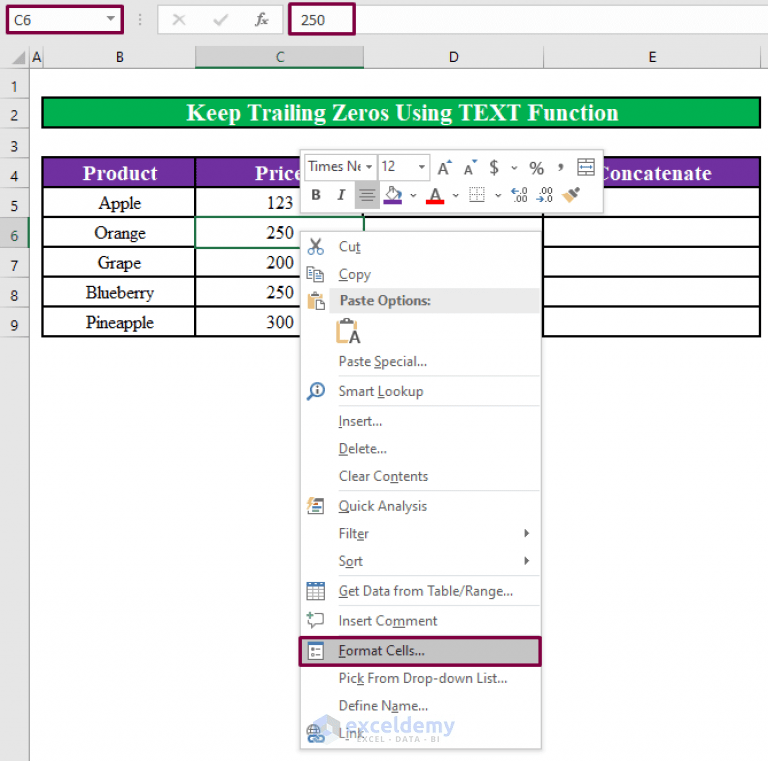768x761 pixels.
Task: Expand the Sort submenu
Action: 420,561
